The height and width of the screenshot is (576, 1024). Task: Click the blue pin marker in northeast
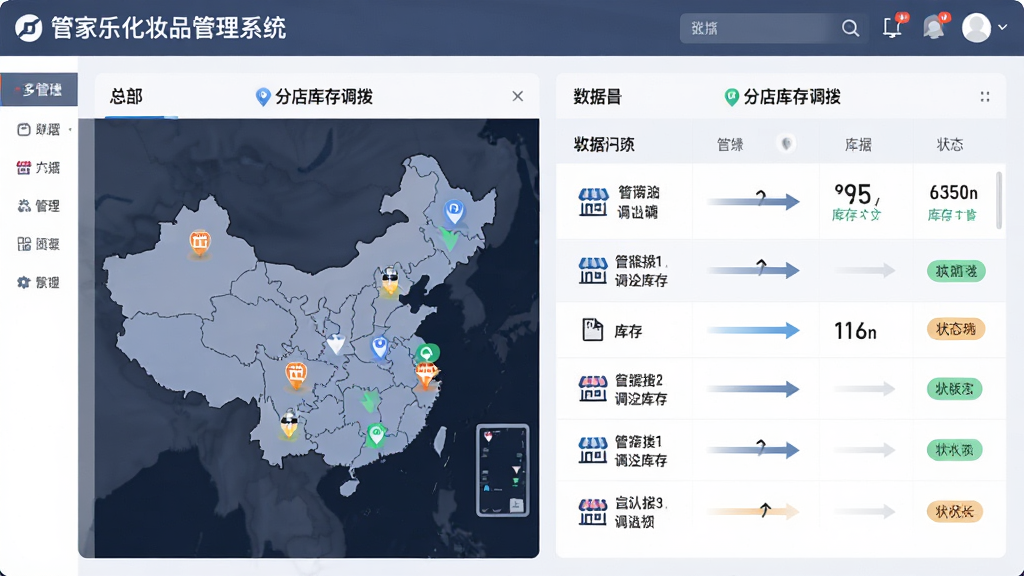pyautogui.click(x=454, y=213)
